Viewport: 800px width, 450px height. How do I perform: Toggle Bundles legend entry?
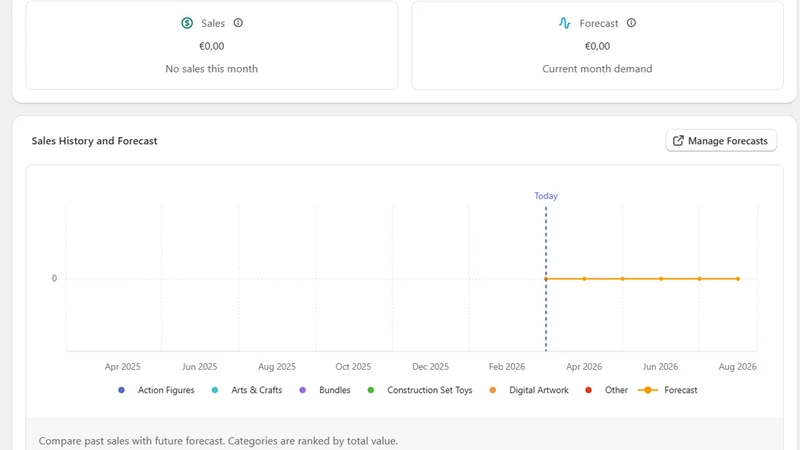pyautogui.click(x=325, y=390)
